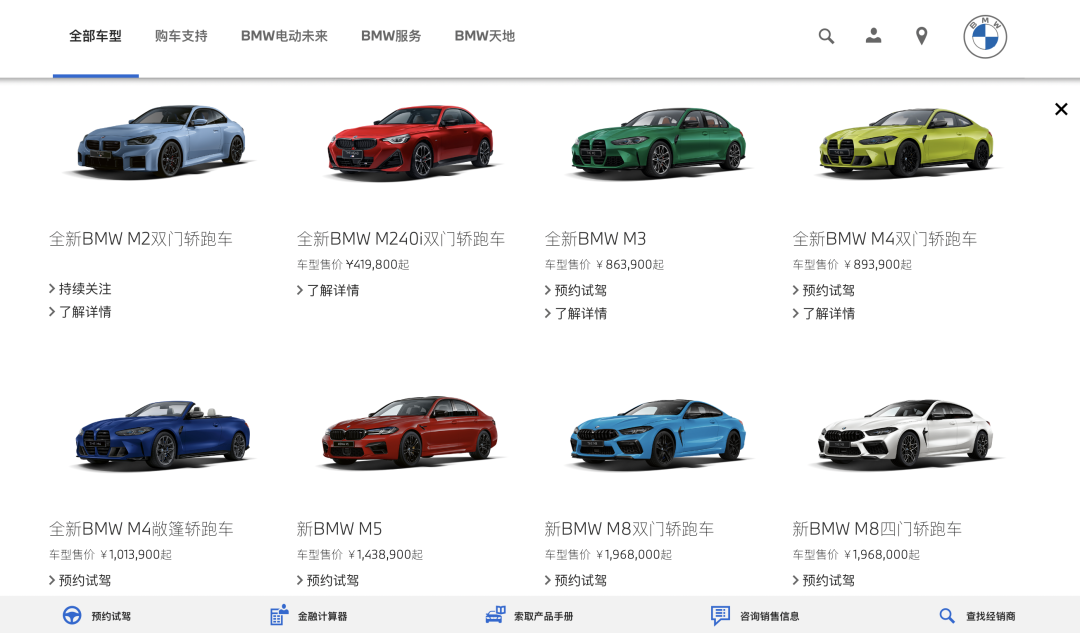This screenshot has height=633, width=1080.
Task: Select the green BMW M3 car image
Action: pyautogui.click(x=658, y=142)
